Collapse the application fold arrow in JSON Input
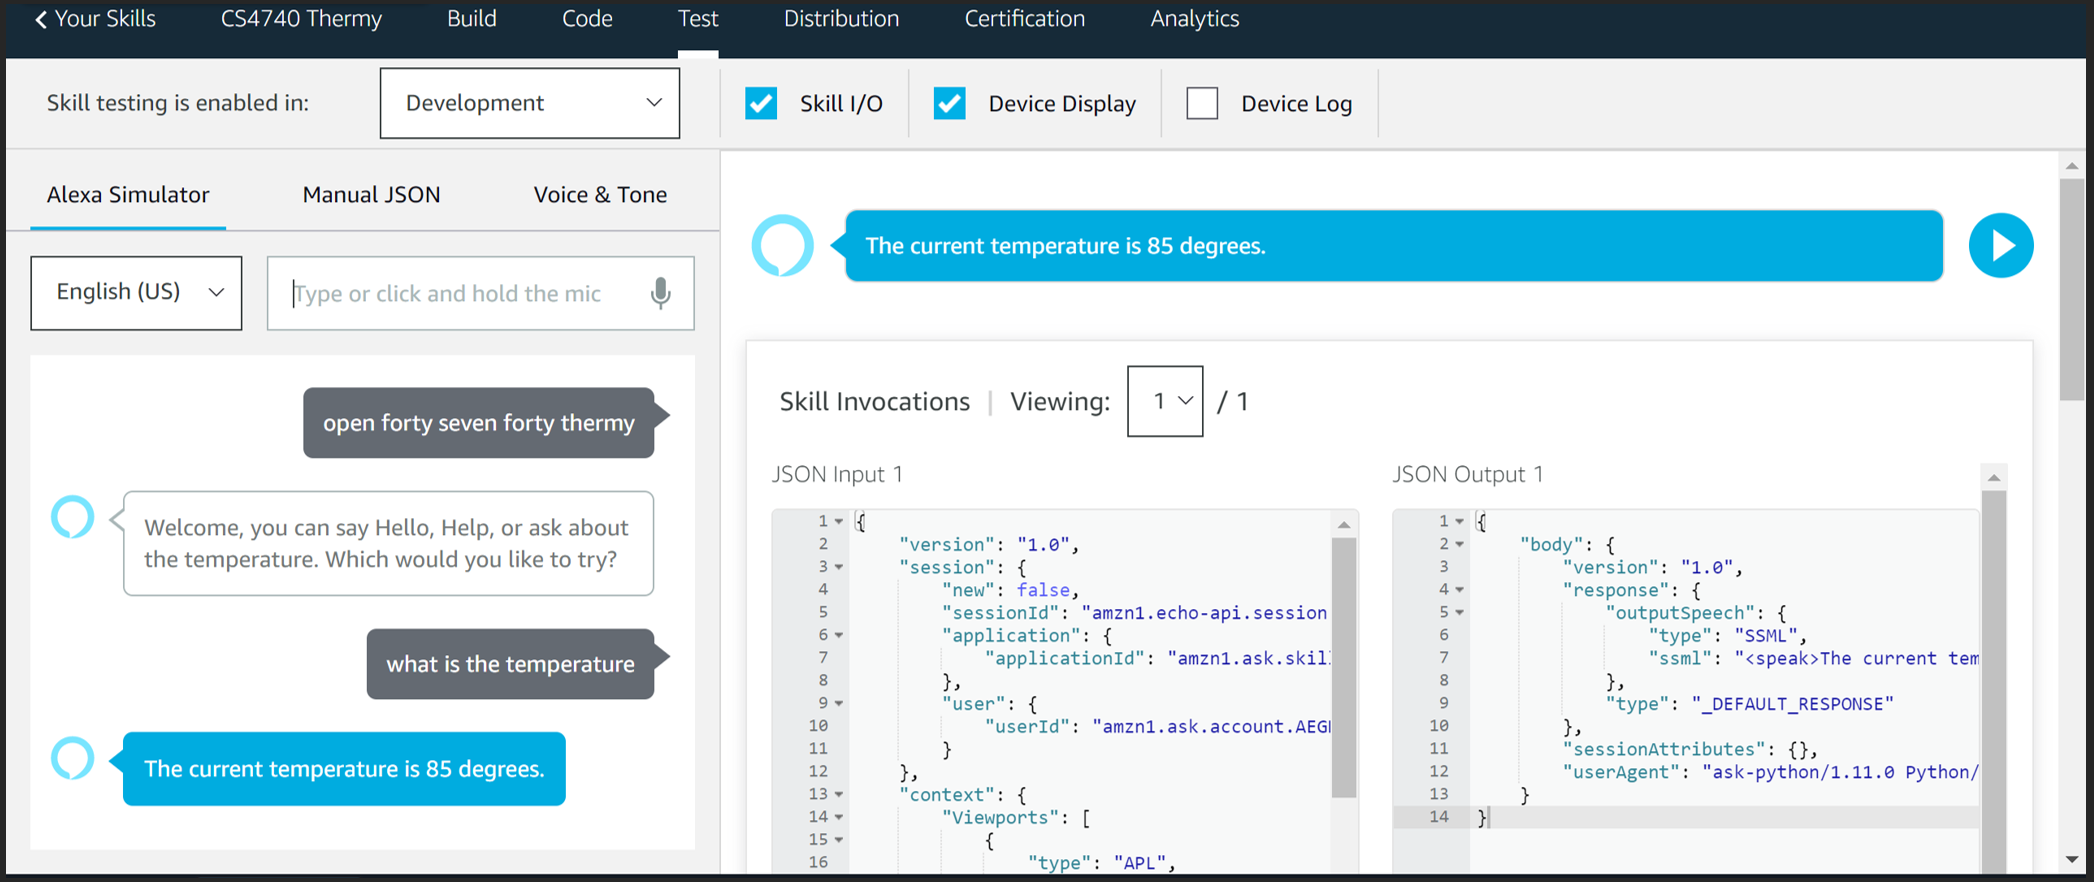 pos(839,635)
